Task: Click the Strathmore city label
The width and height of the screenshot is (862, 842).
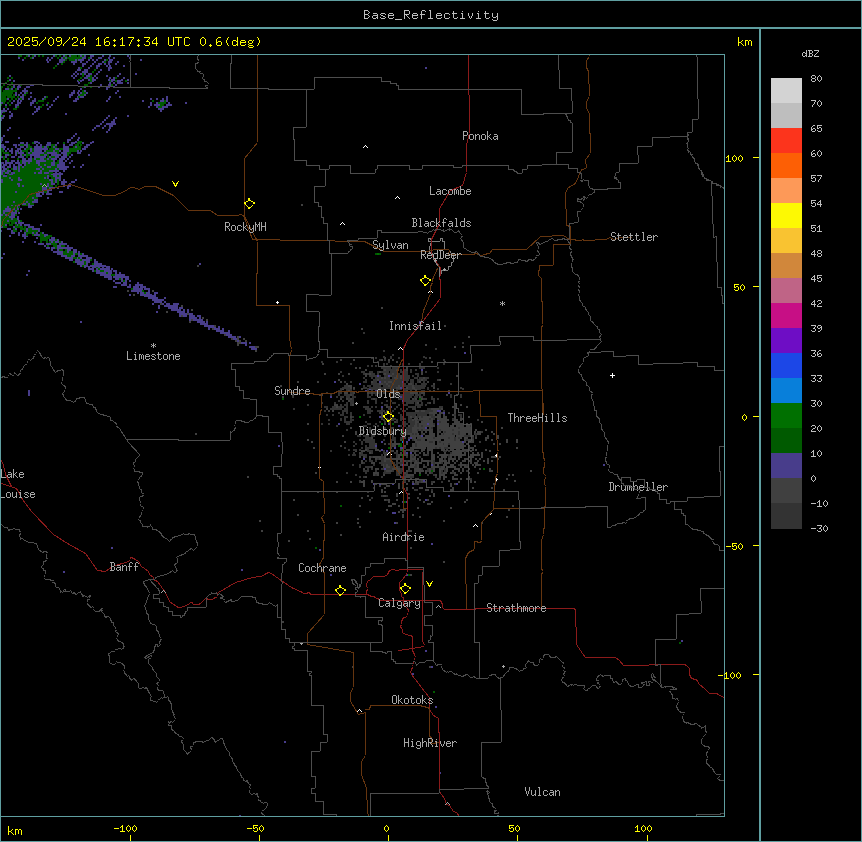Action: pos(516,608)
